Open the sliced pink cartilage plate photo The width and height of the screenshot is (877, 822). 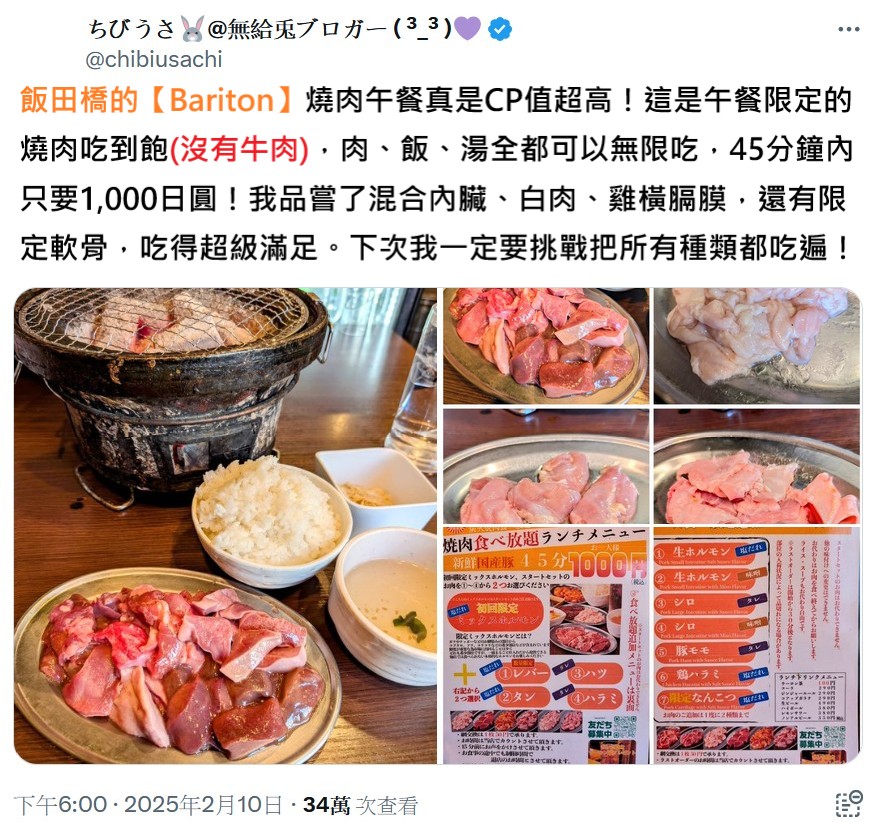pyautogui.click(x=757, y=466)
